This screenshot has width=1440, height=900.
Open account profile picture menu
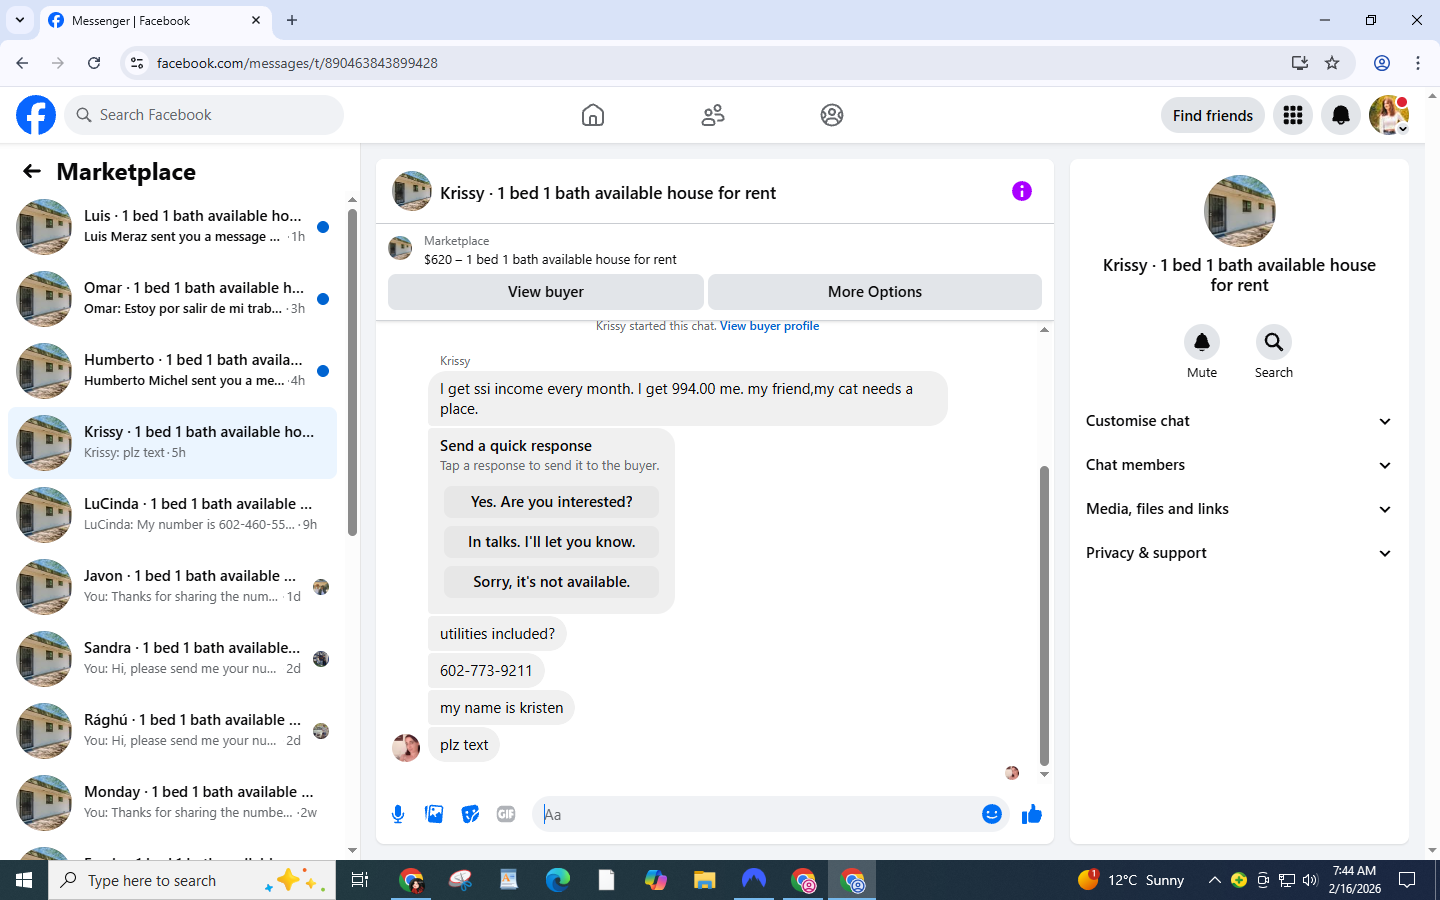pos(1389,115)
